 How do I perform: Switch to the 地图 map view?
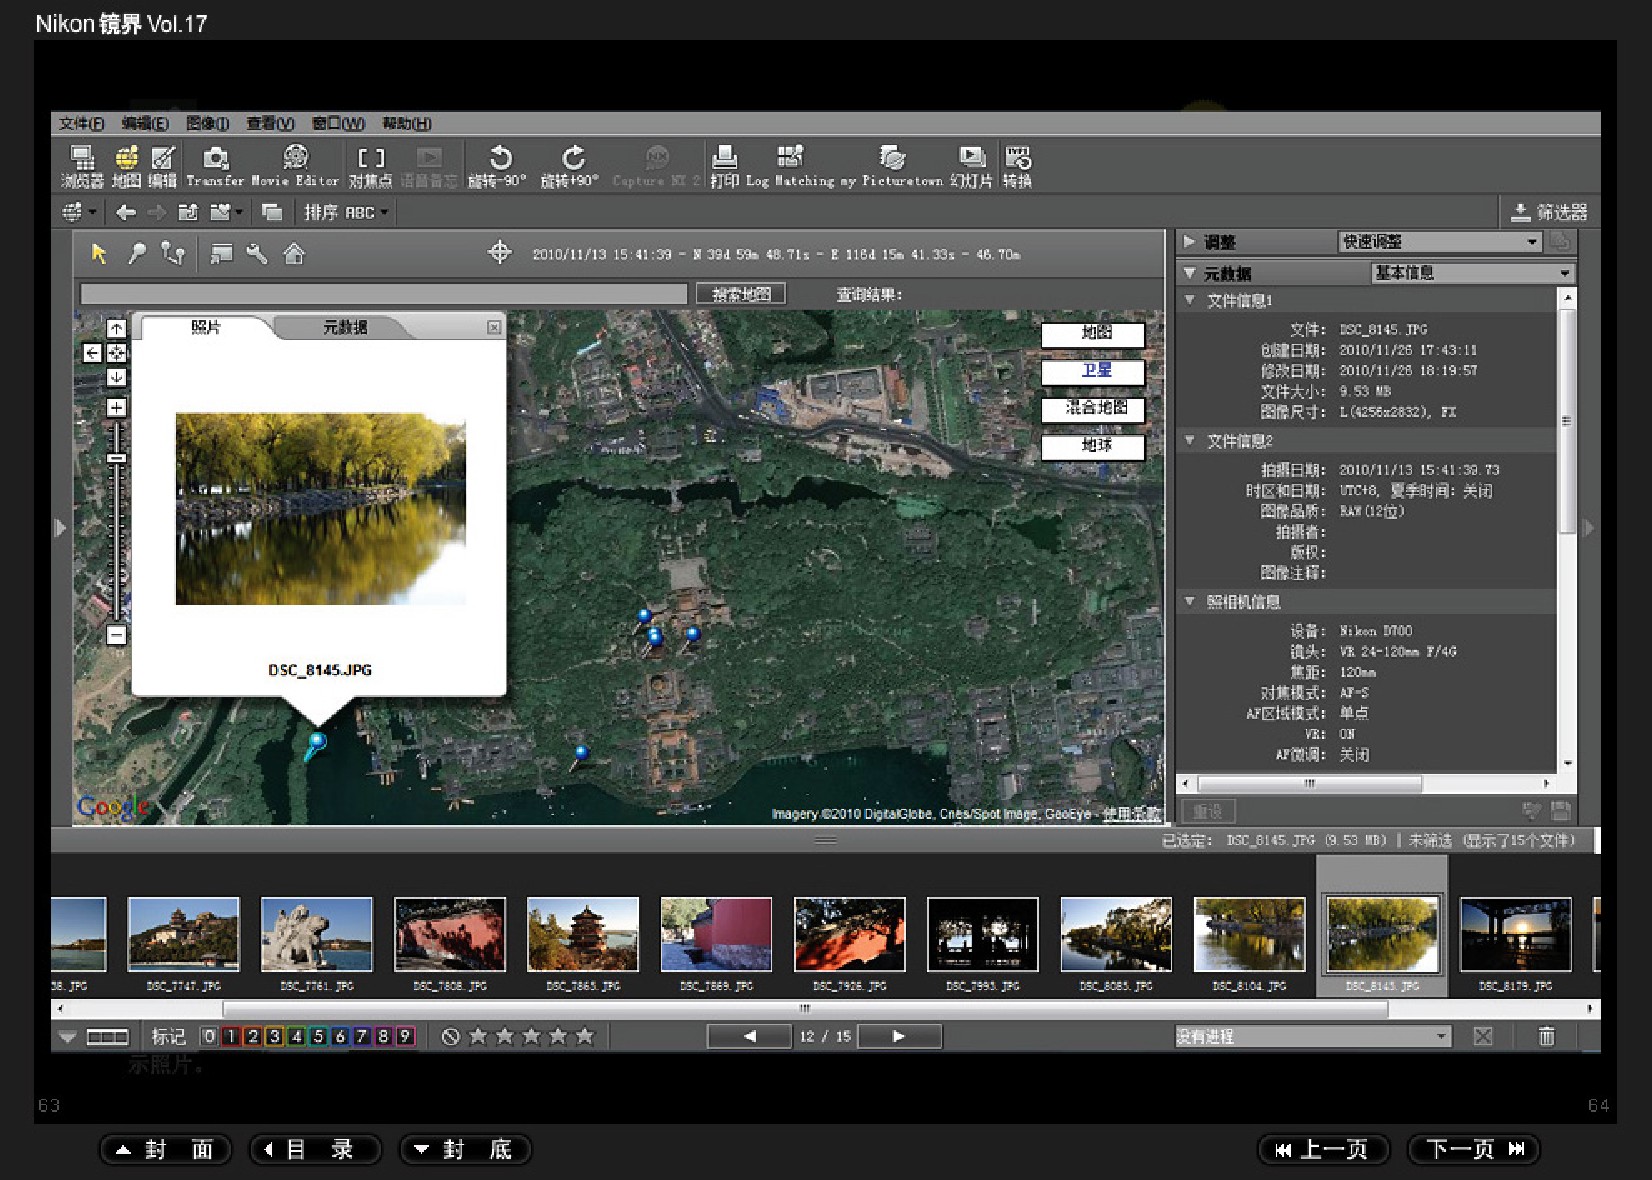coord(126,166)
